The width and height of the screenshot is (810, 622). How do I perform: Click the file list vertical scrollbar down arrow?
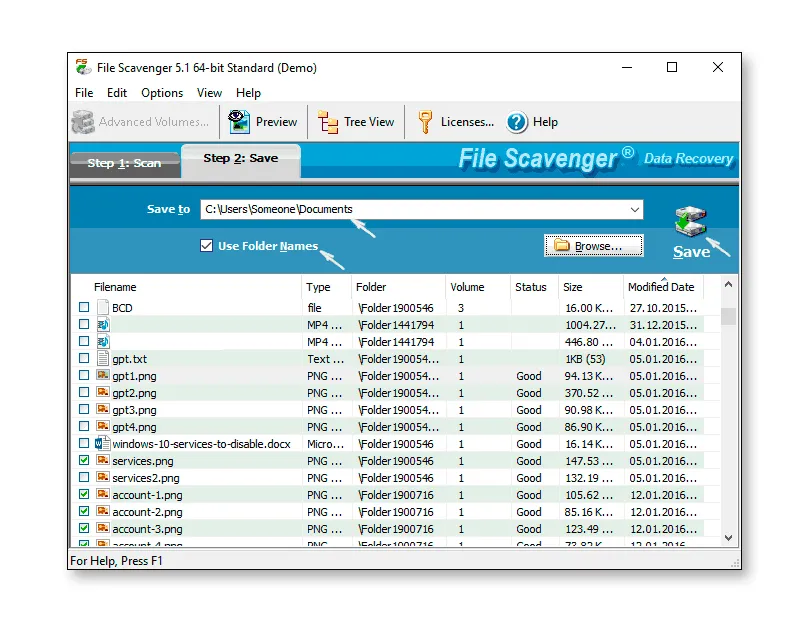pyautogui.click(x=729, y=538)
